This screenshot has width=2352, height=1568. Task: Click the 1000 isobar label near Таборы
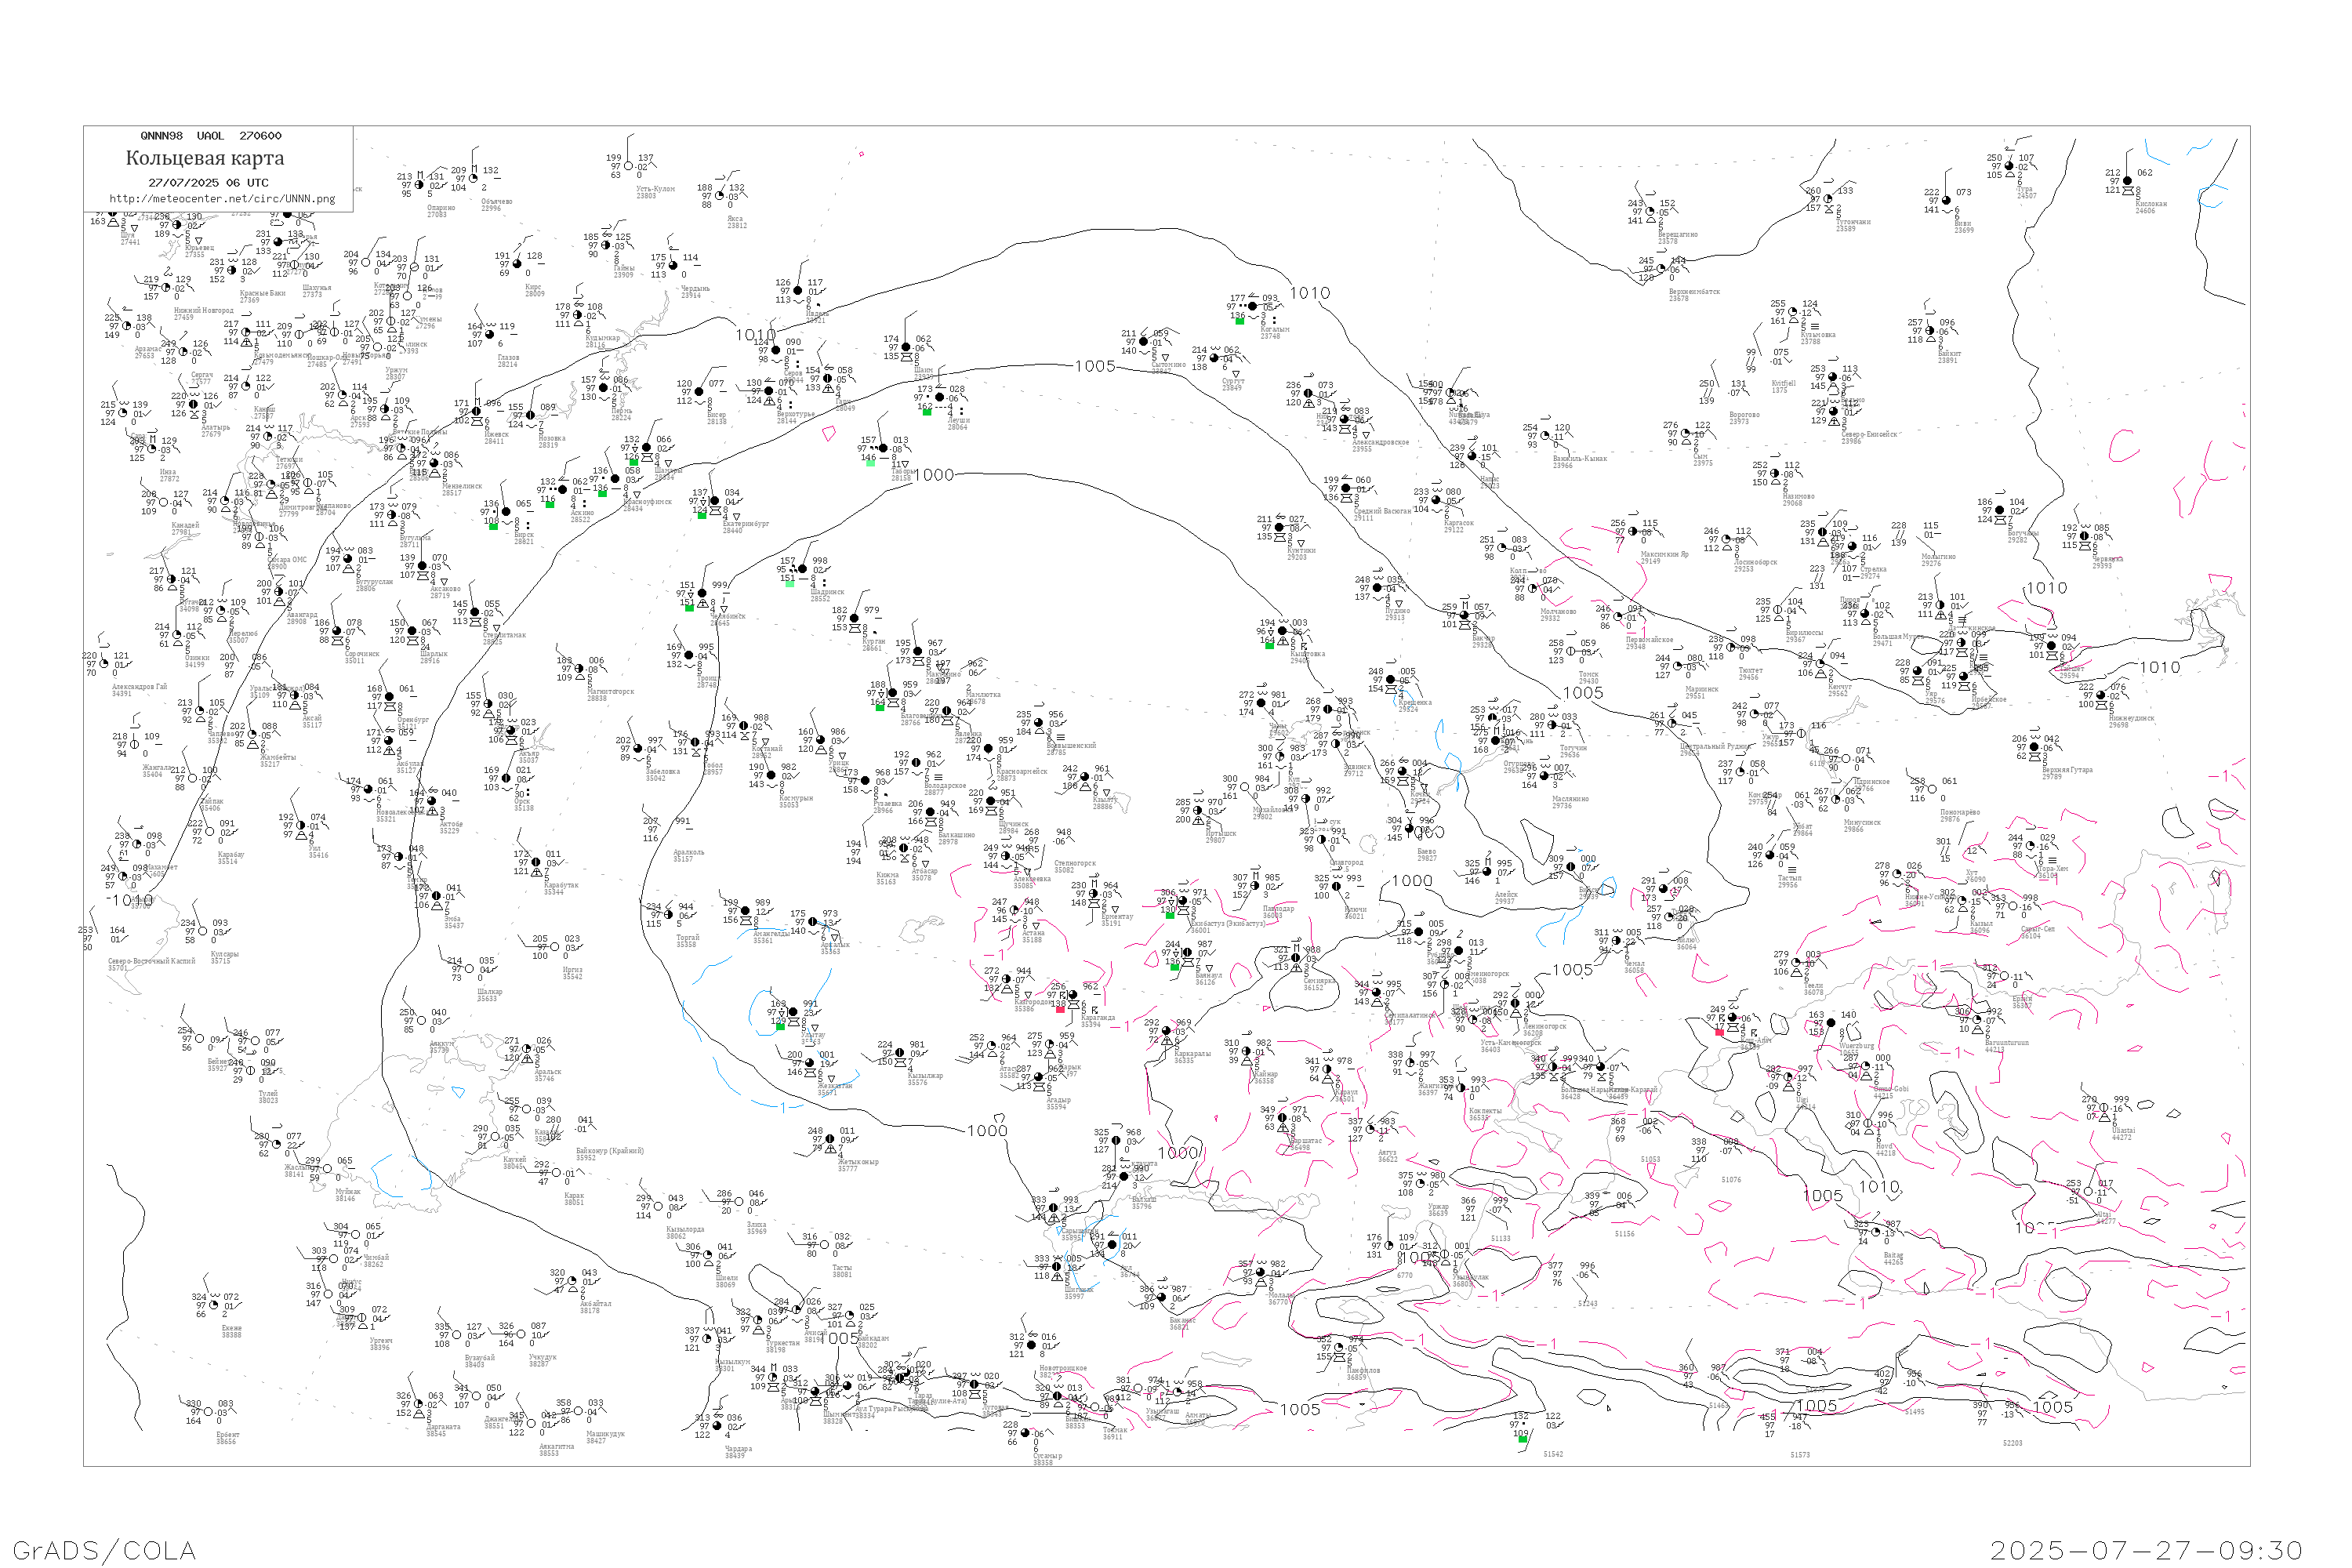point(934,475)
